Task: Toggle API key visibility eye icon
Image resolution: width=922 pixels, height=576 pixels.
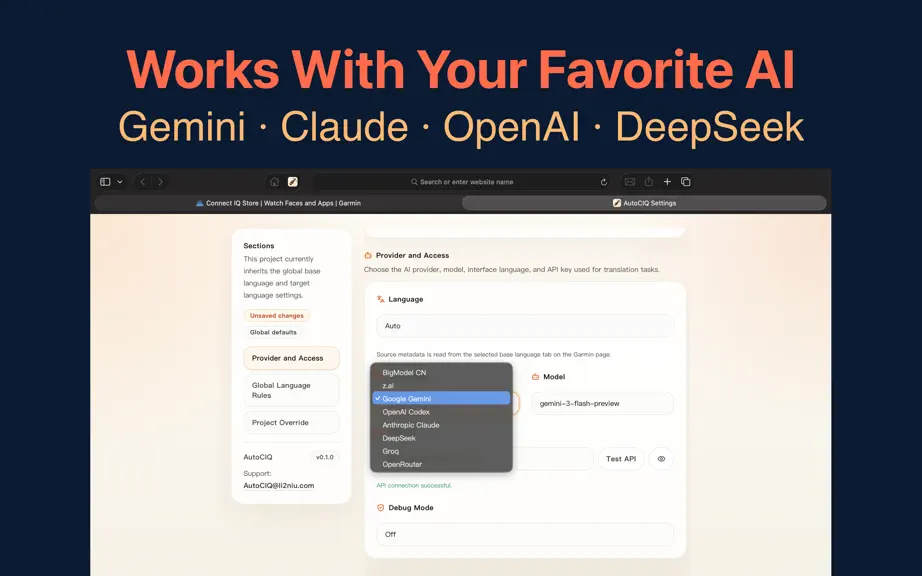Action: coord(661,459)
